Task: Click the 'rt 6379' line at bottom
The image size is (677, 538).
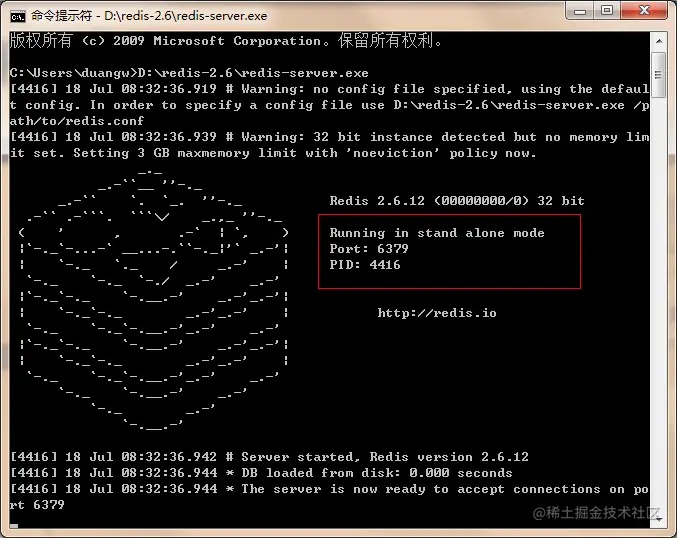Action: pyautogui.click(x=37, y=505)
